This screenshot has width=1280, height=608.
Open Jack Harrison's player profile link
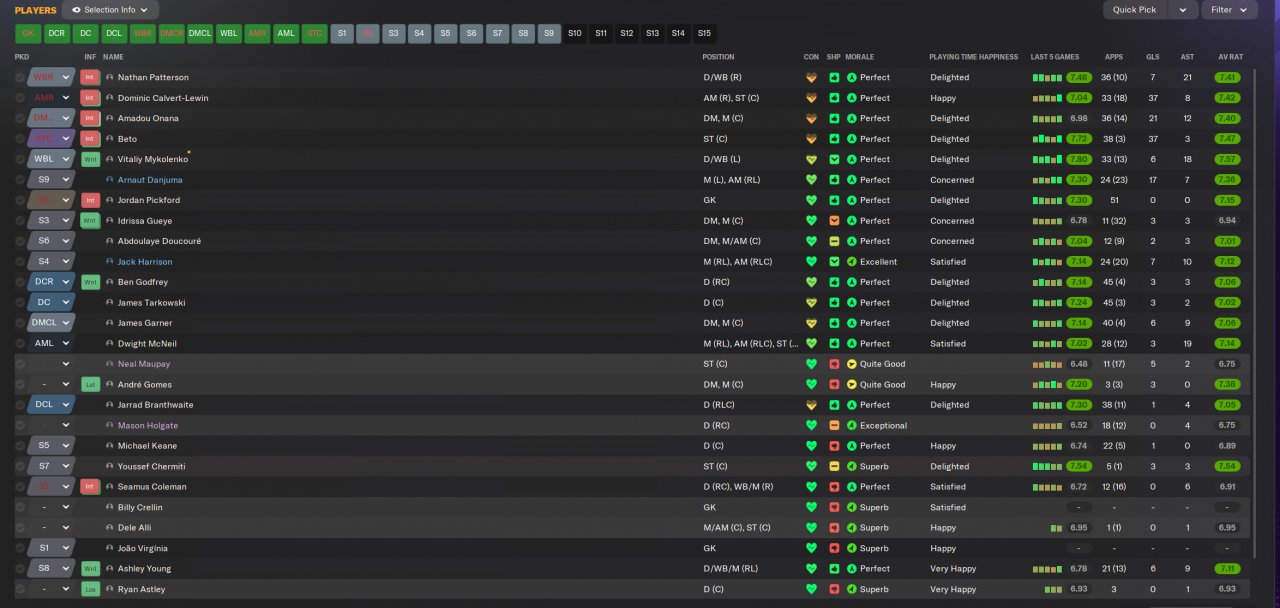click(145, 262)
